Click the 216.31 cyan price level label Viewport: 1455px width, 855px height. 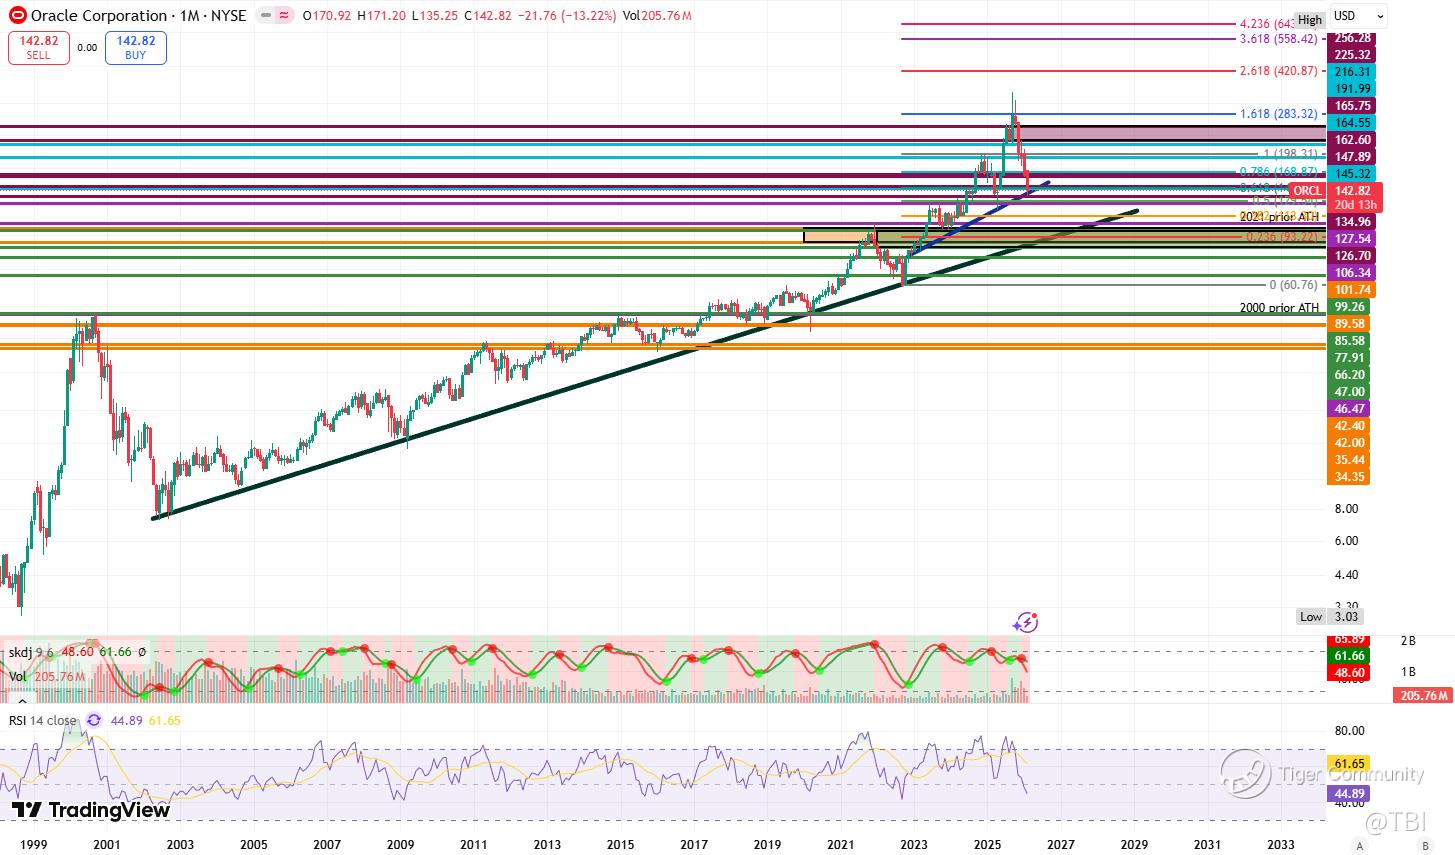pyautogui.click(x=1350, y=72)
